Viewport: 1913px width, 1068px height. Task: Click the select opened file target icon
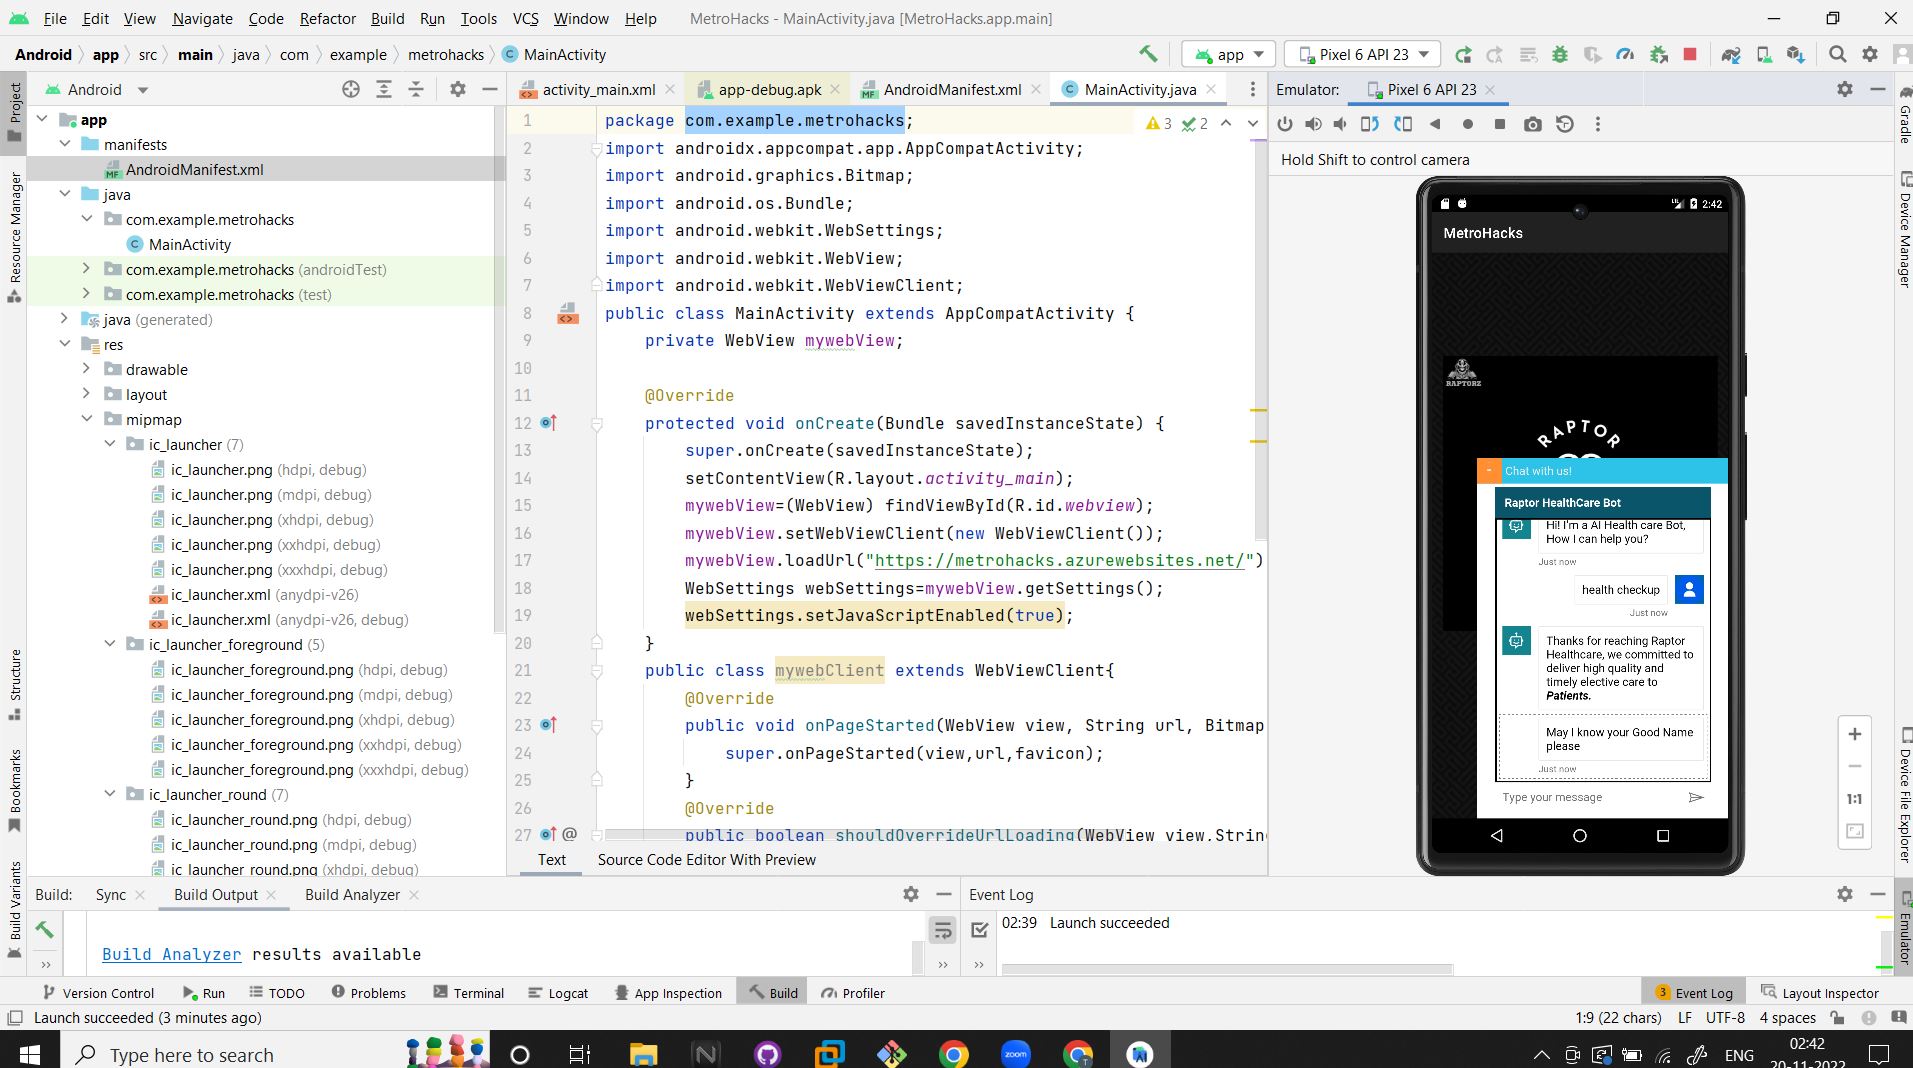pyautogui.click(x=351, y=90)
